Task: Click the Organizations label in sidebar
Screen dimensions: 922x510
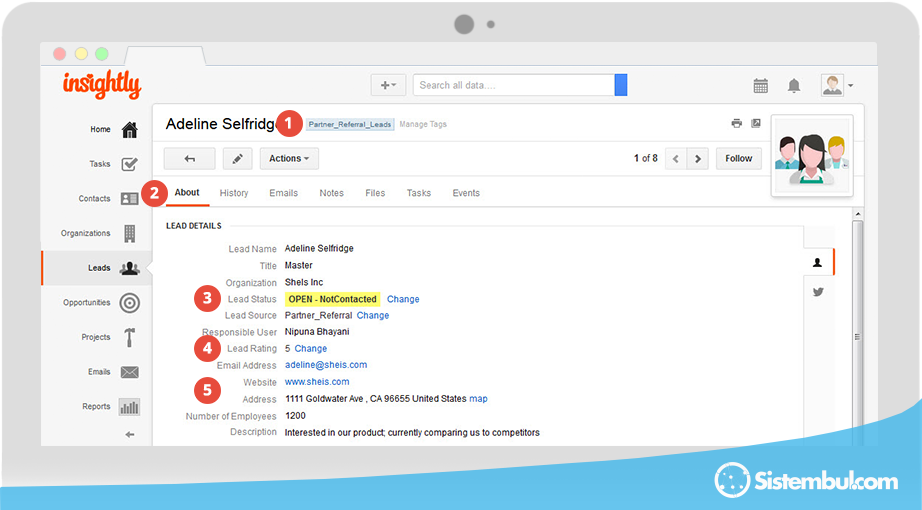Action: [x=85, y=234]
